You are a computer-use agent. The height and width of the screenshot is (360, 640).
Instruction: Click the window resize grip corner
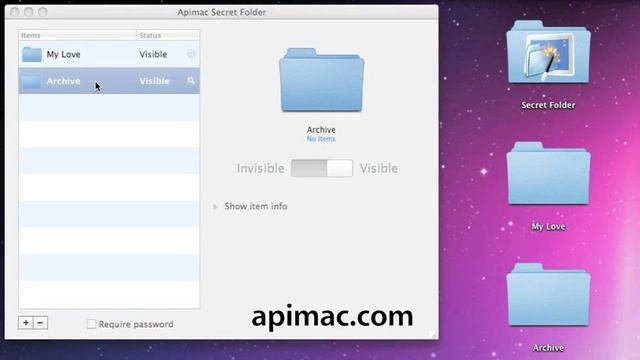433,334
